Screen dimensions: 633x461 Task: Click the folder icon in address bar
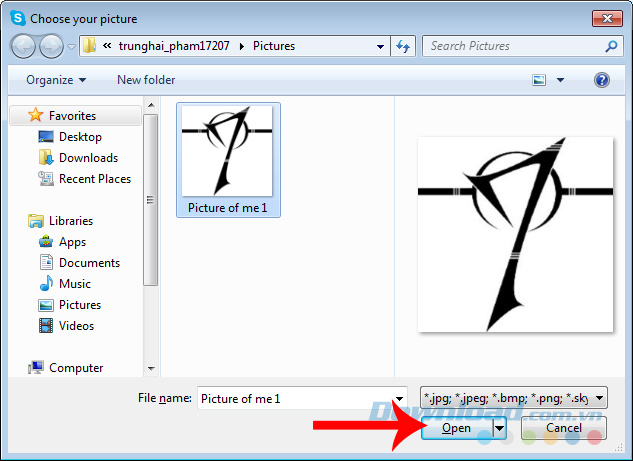coord(89,46)
